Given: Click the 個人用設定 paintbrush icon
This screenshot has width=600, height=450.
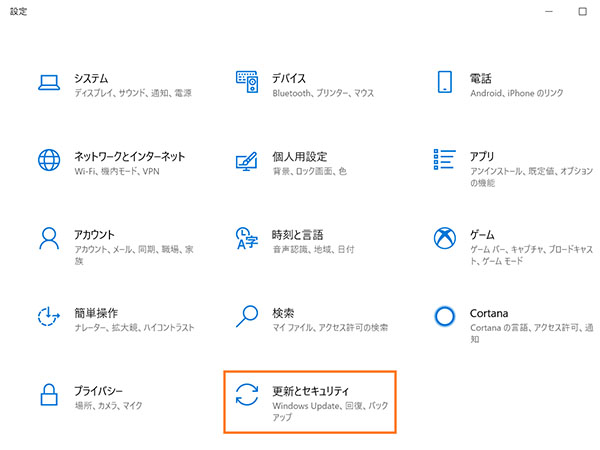Looking at the screenshot, I should (246, 161).
